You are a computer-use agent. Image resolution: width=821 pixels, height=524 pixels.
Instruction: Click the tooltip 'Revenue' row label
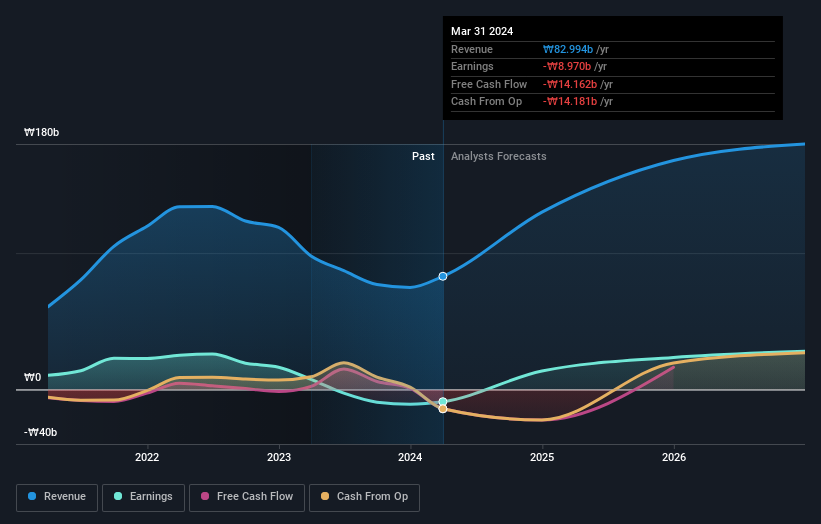click(x=472, y=49)
